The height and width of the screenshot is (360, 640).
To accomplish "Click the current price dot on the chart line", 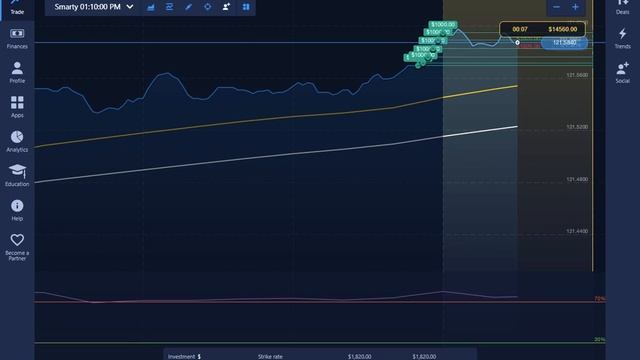I will pos(517,42).
